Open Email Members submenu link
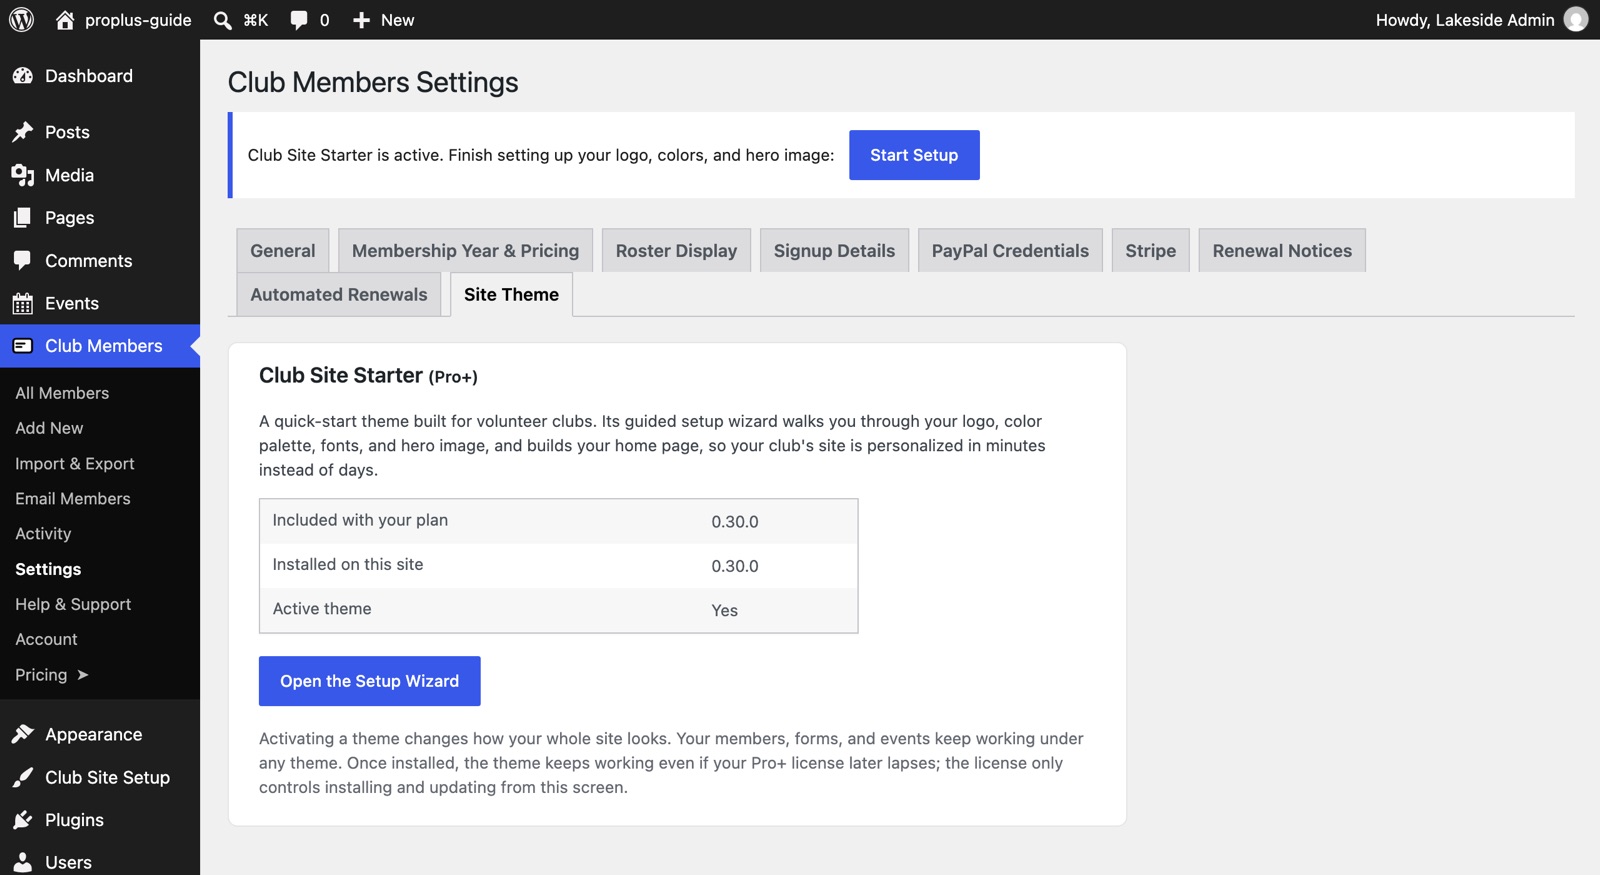This screenshot has height=875, width=1600. tap(73, 499)
